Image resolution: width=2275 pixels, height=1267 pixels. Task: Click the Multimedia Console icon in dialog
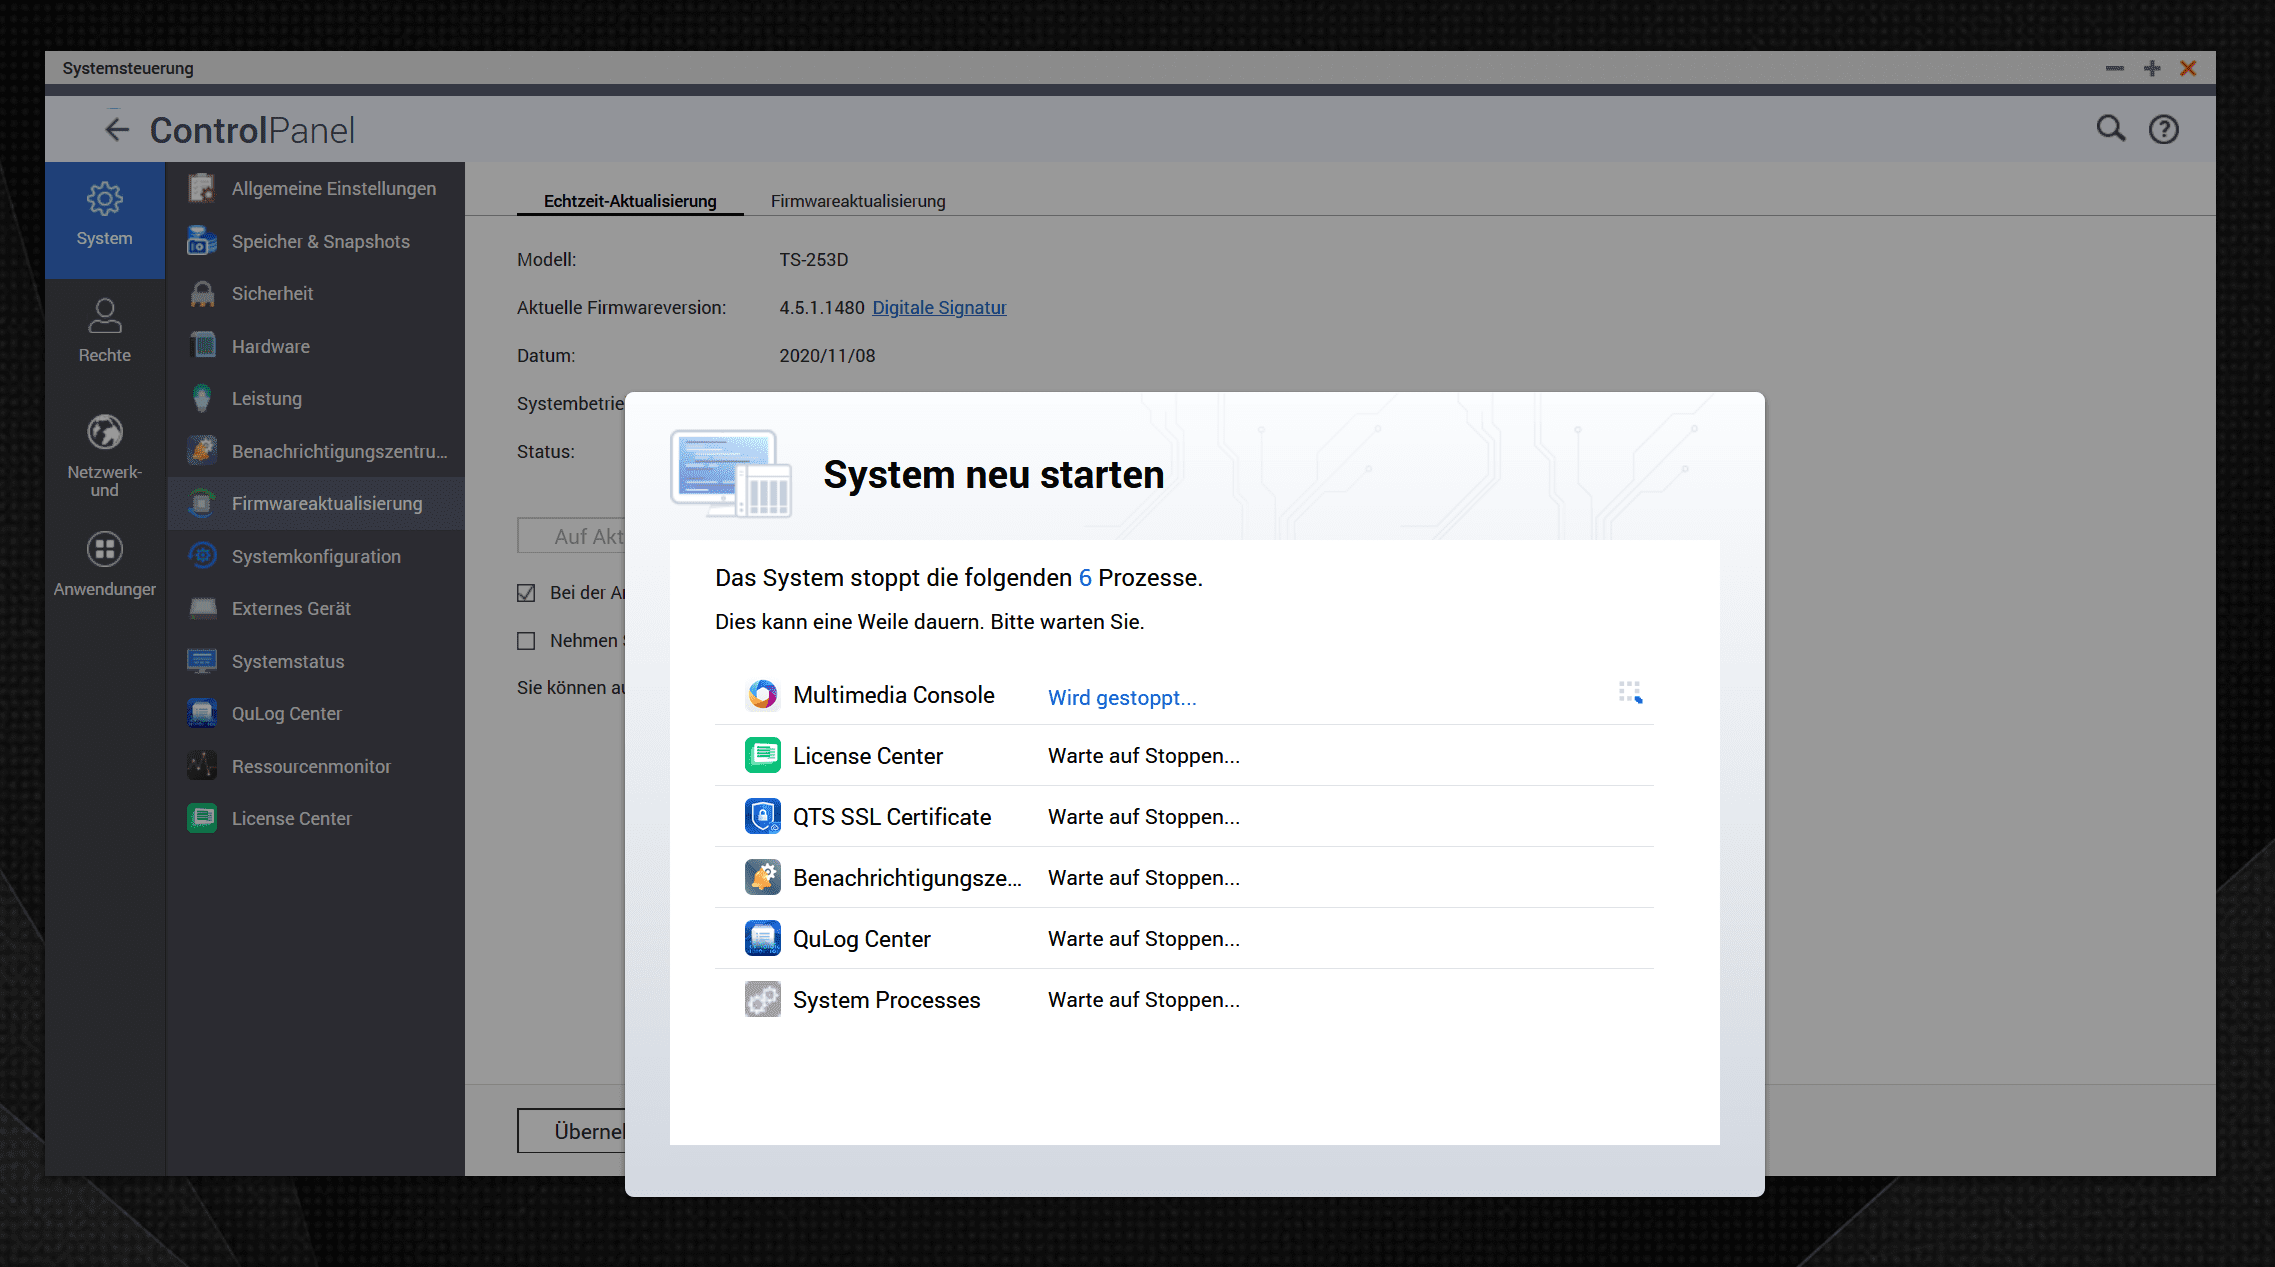(762, 694)
